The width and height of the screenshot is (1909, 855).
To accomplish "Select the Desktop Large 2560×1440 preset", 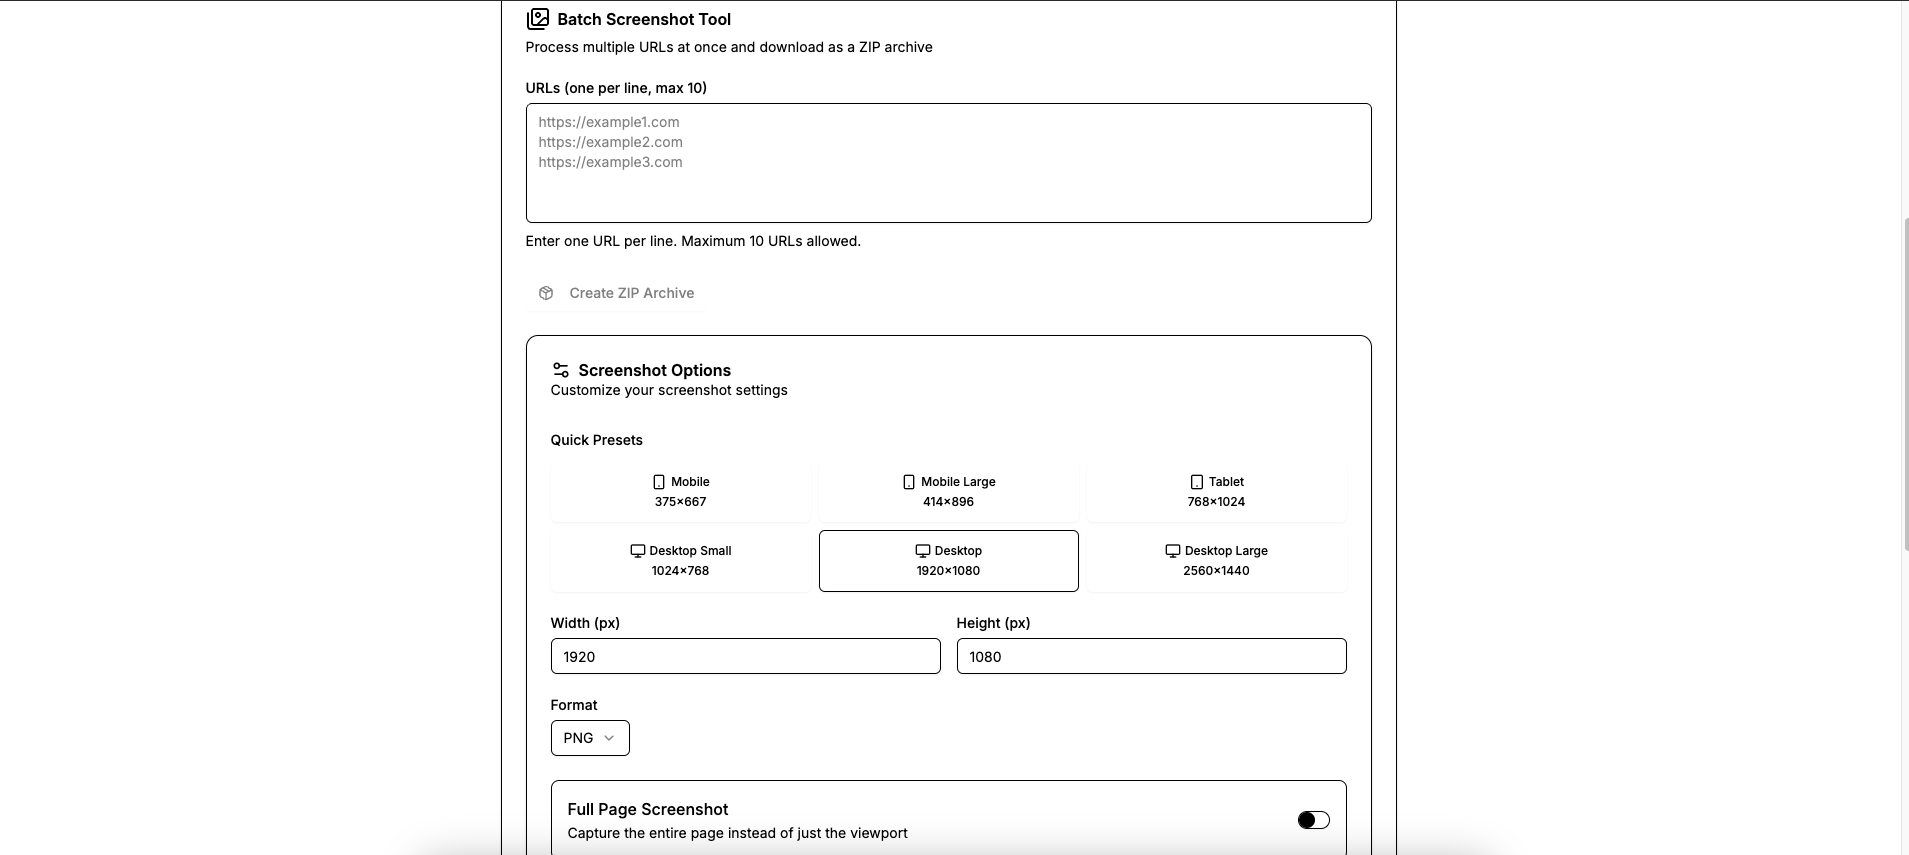I will [x=1216, y=561].
